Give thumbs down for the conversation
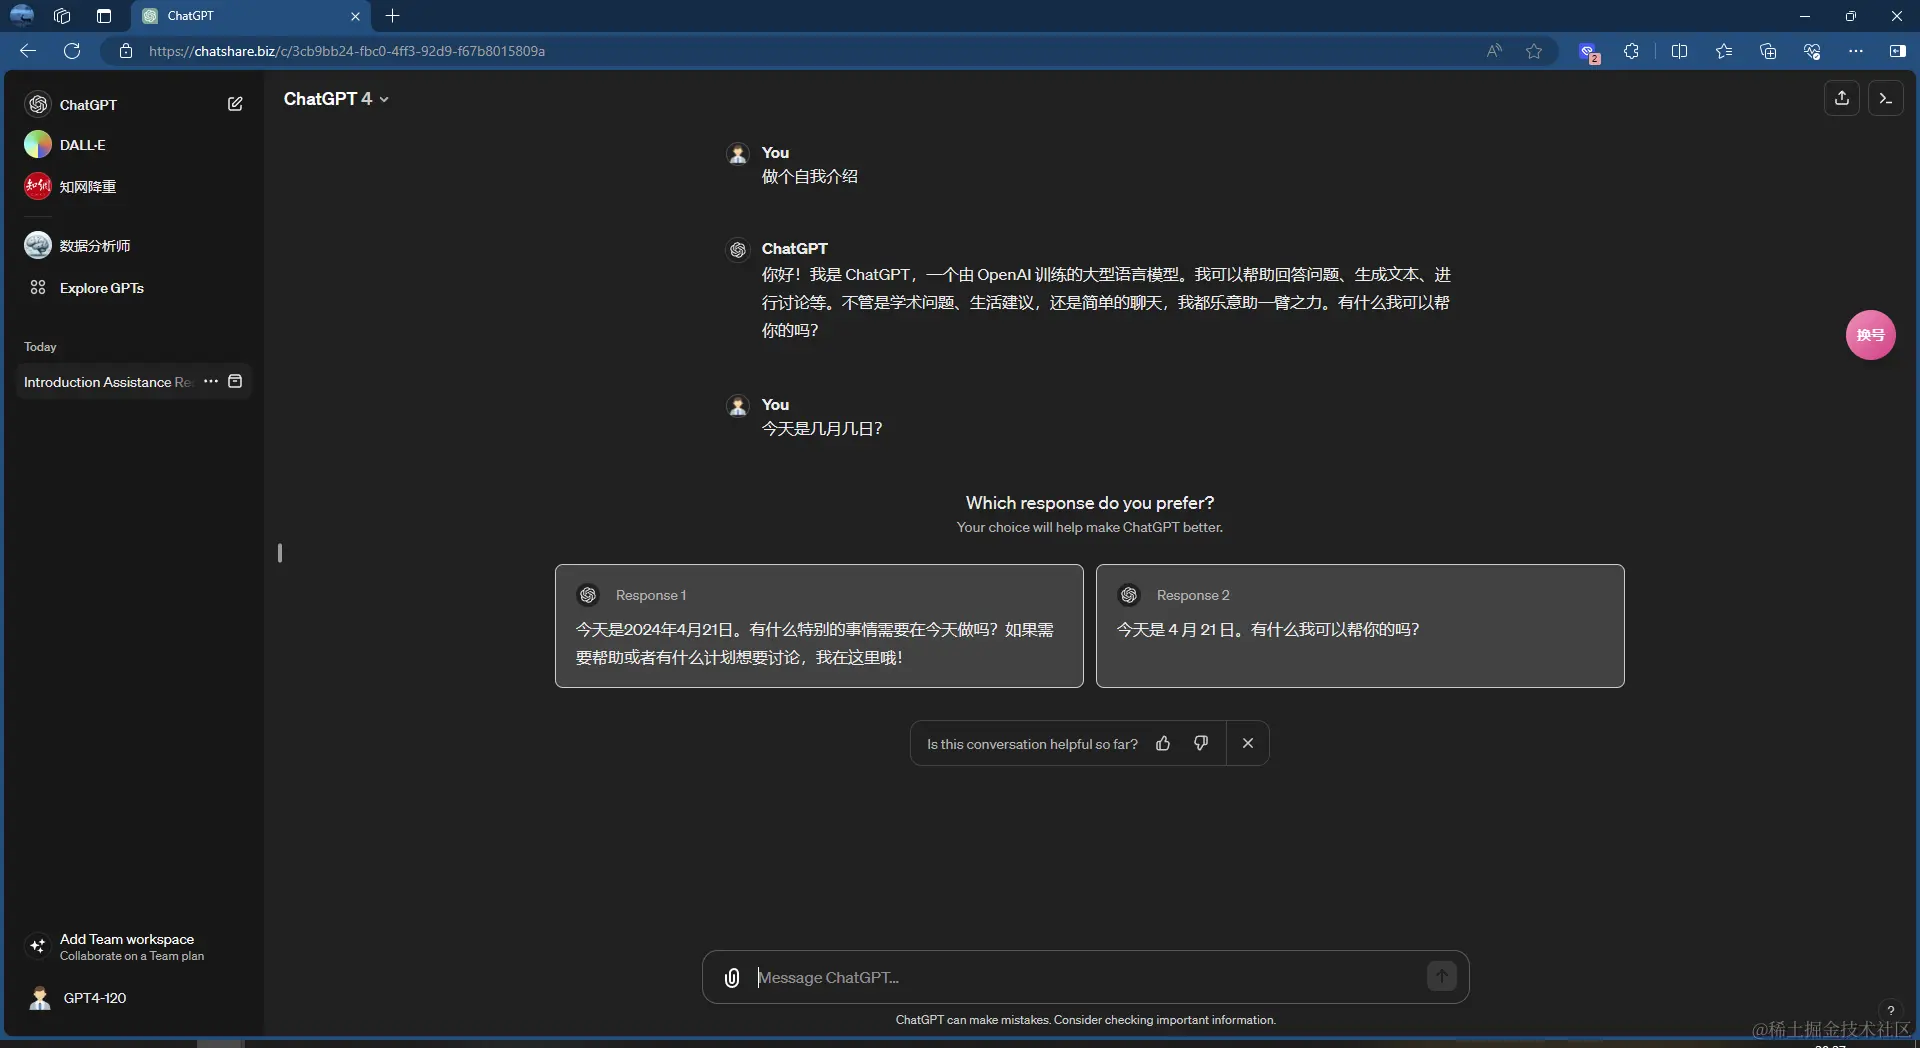Image resolution: width=1920 pixels, height=1048 pixels. pyautogui.click(x=1201, y=743)
